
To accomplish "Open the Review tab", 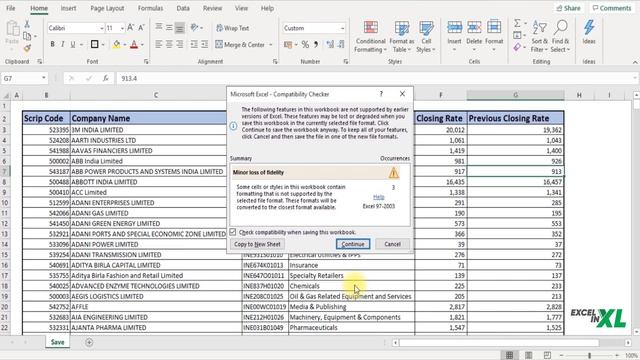I will click(212, 8).
